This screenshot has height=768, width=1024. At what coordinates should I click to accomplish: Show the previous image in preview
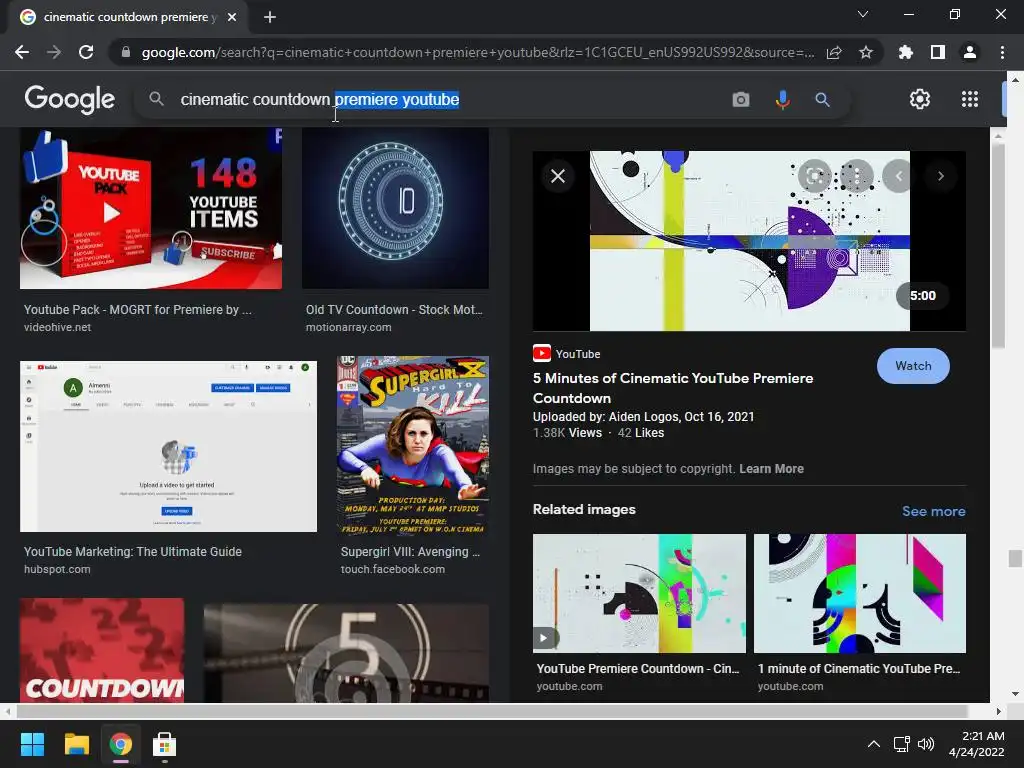tap(898, 176)
